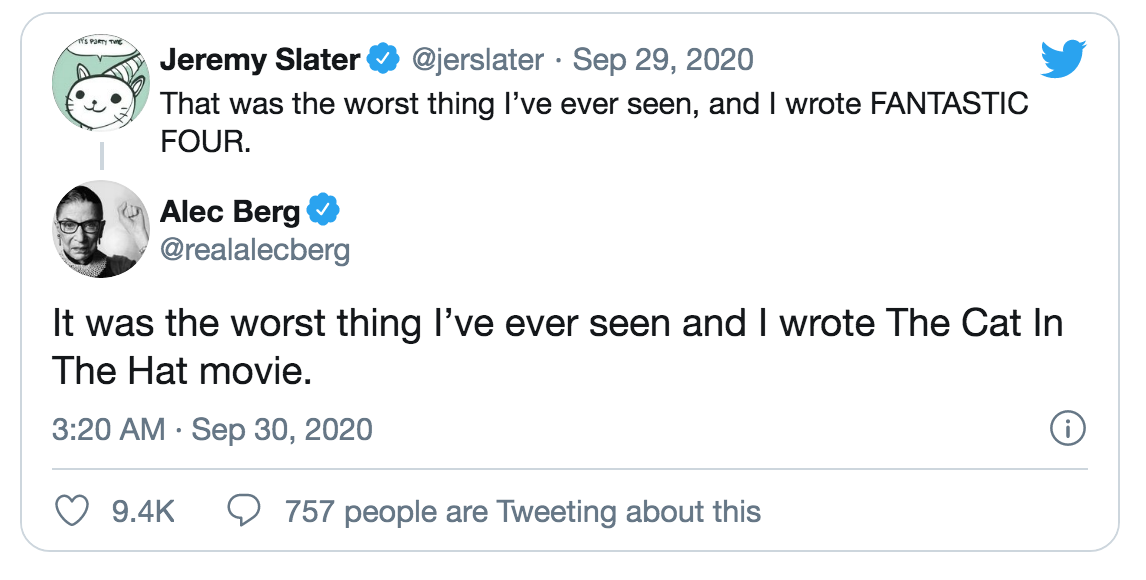Open "757 people are Tweeting about this"
Image resolution: width=1146 pixels, height=580 pixels.
pos(522,512)
